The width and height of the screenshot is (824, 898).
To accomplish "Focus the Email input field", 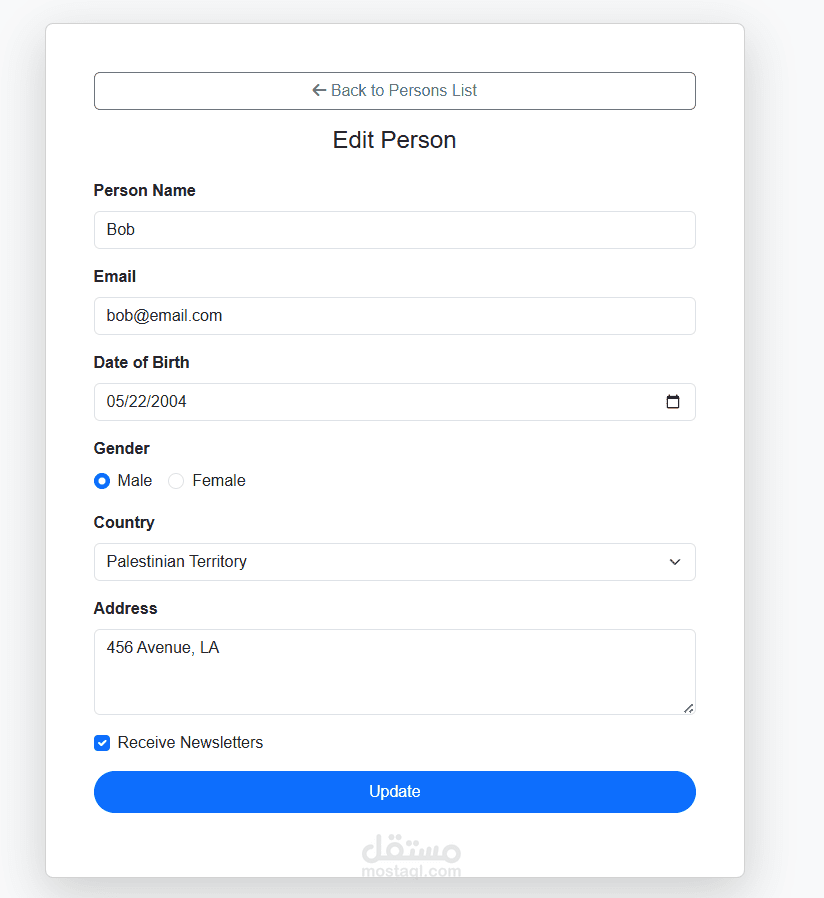I will (394, 316).
